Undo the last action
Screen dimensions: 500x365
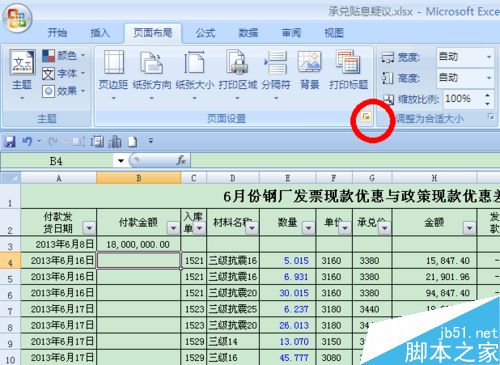[27, 142]
